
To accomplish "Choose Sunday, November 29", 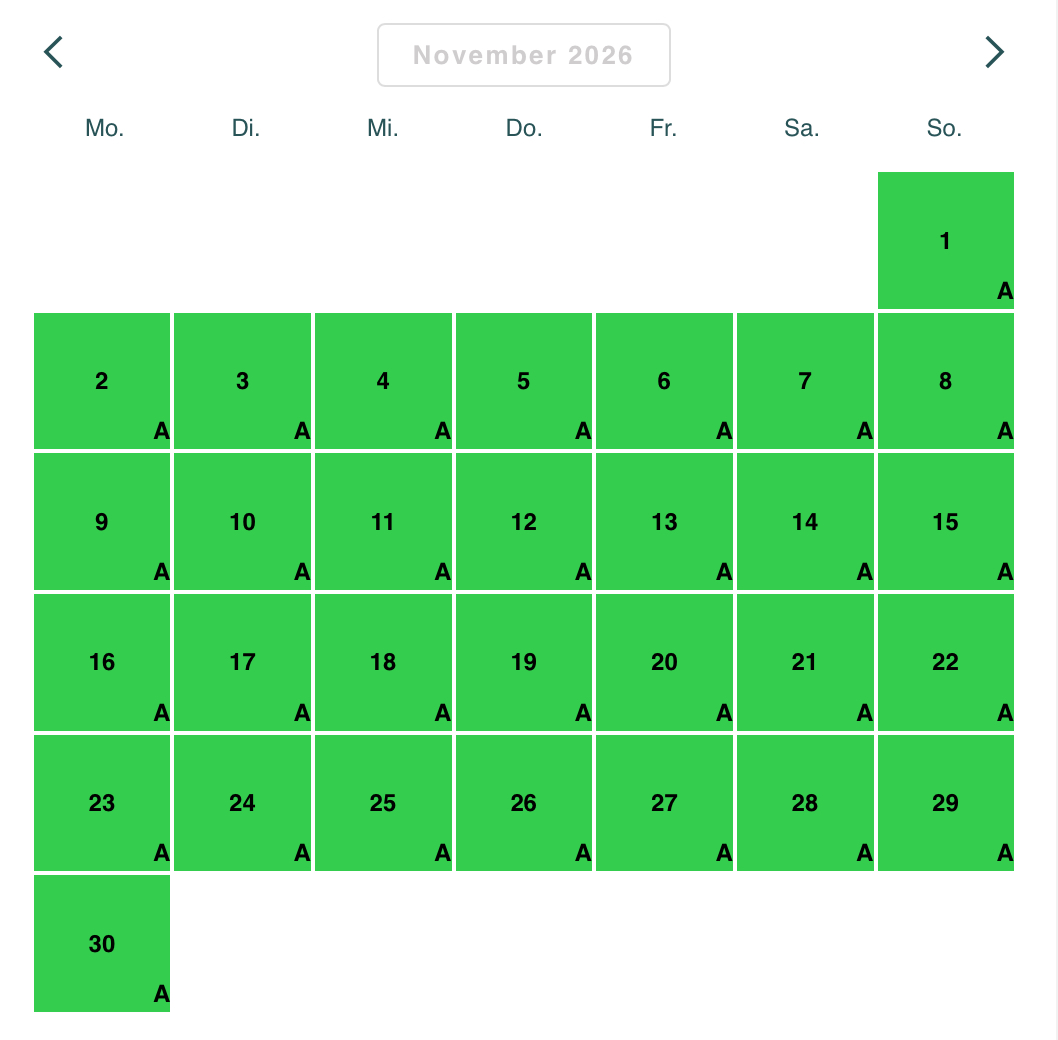I will pyautogui.click(x=945, y=803).
